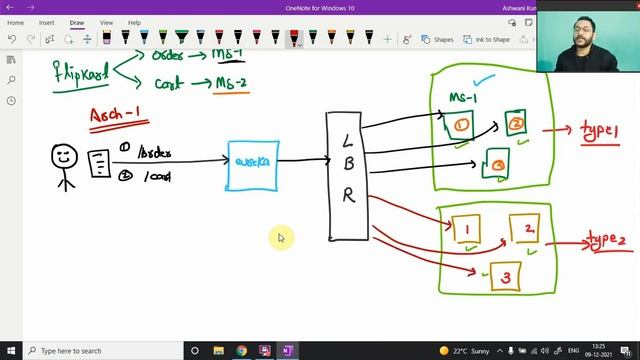Show hidden system tray icons

coord(500,351)
